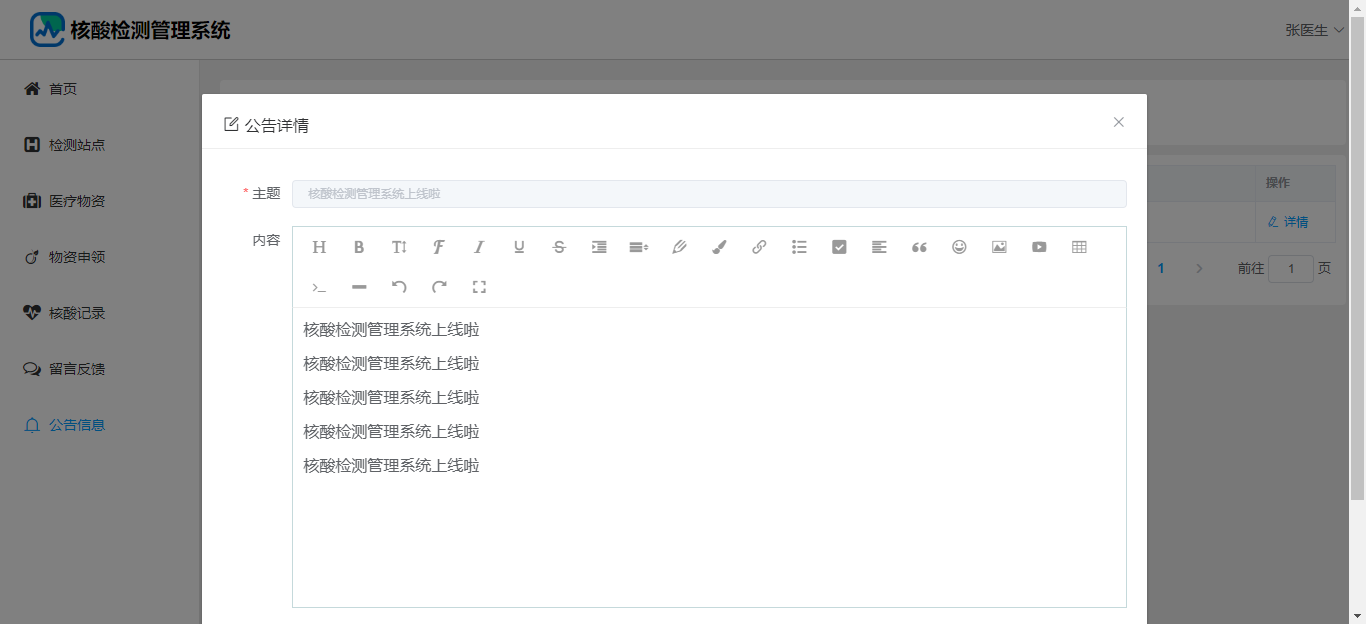Click the 详情 link in table
The image size is (1366, 624).
(x=1288, y=222)
